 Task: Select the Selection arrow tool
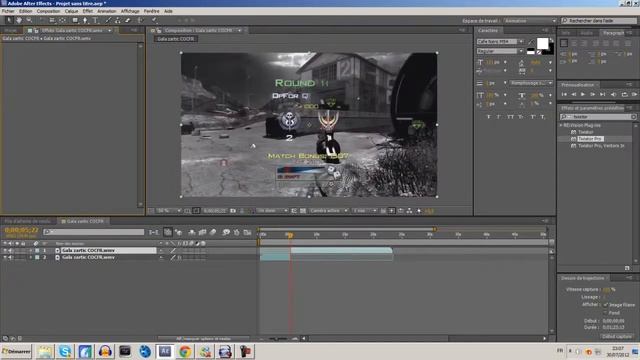coord(9,20)
